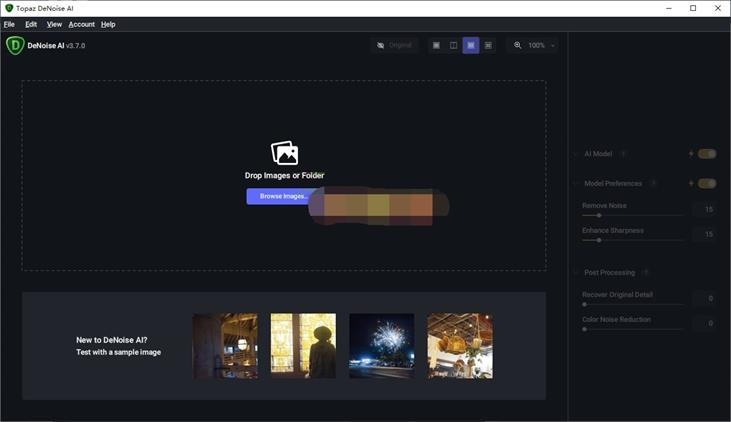Click the Browse Images button

[x=283, y=196]
